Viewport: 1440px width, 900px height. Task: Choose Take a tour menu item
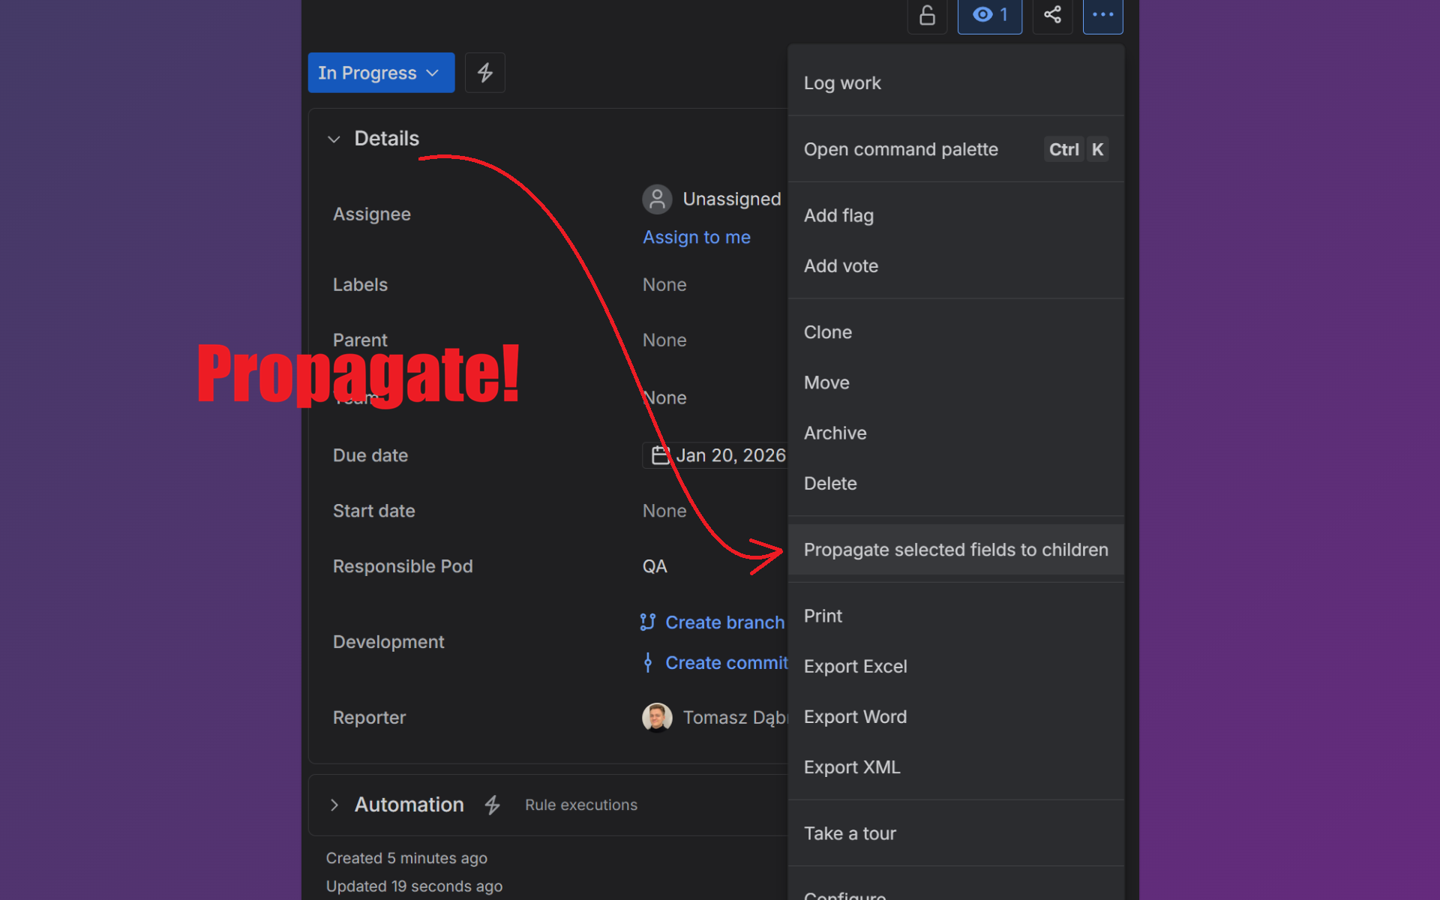point(956,833)
